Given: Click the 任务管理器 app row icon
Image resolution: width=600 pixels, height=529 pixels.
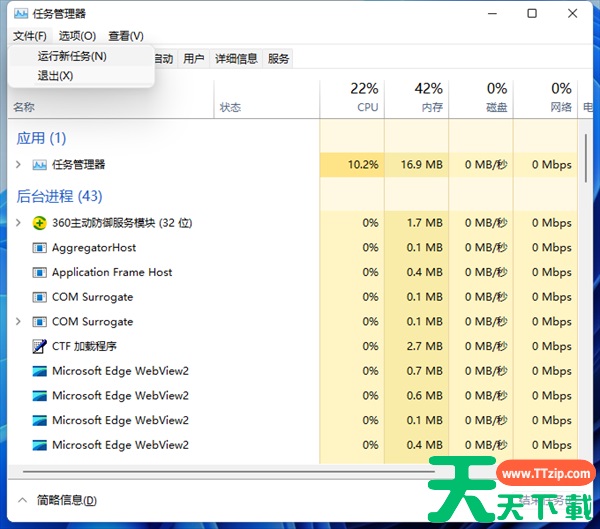Looking at the screenshot, I should (39, 165).
